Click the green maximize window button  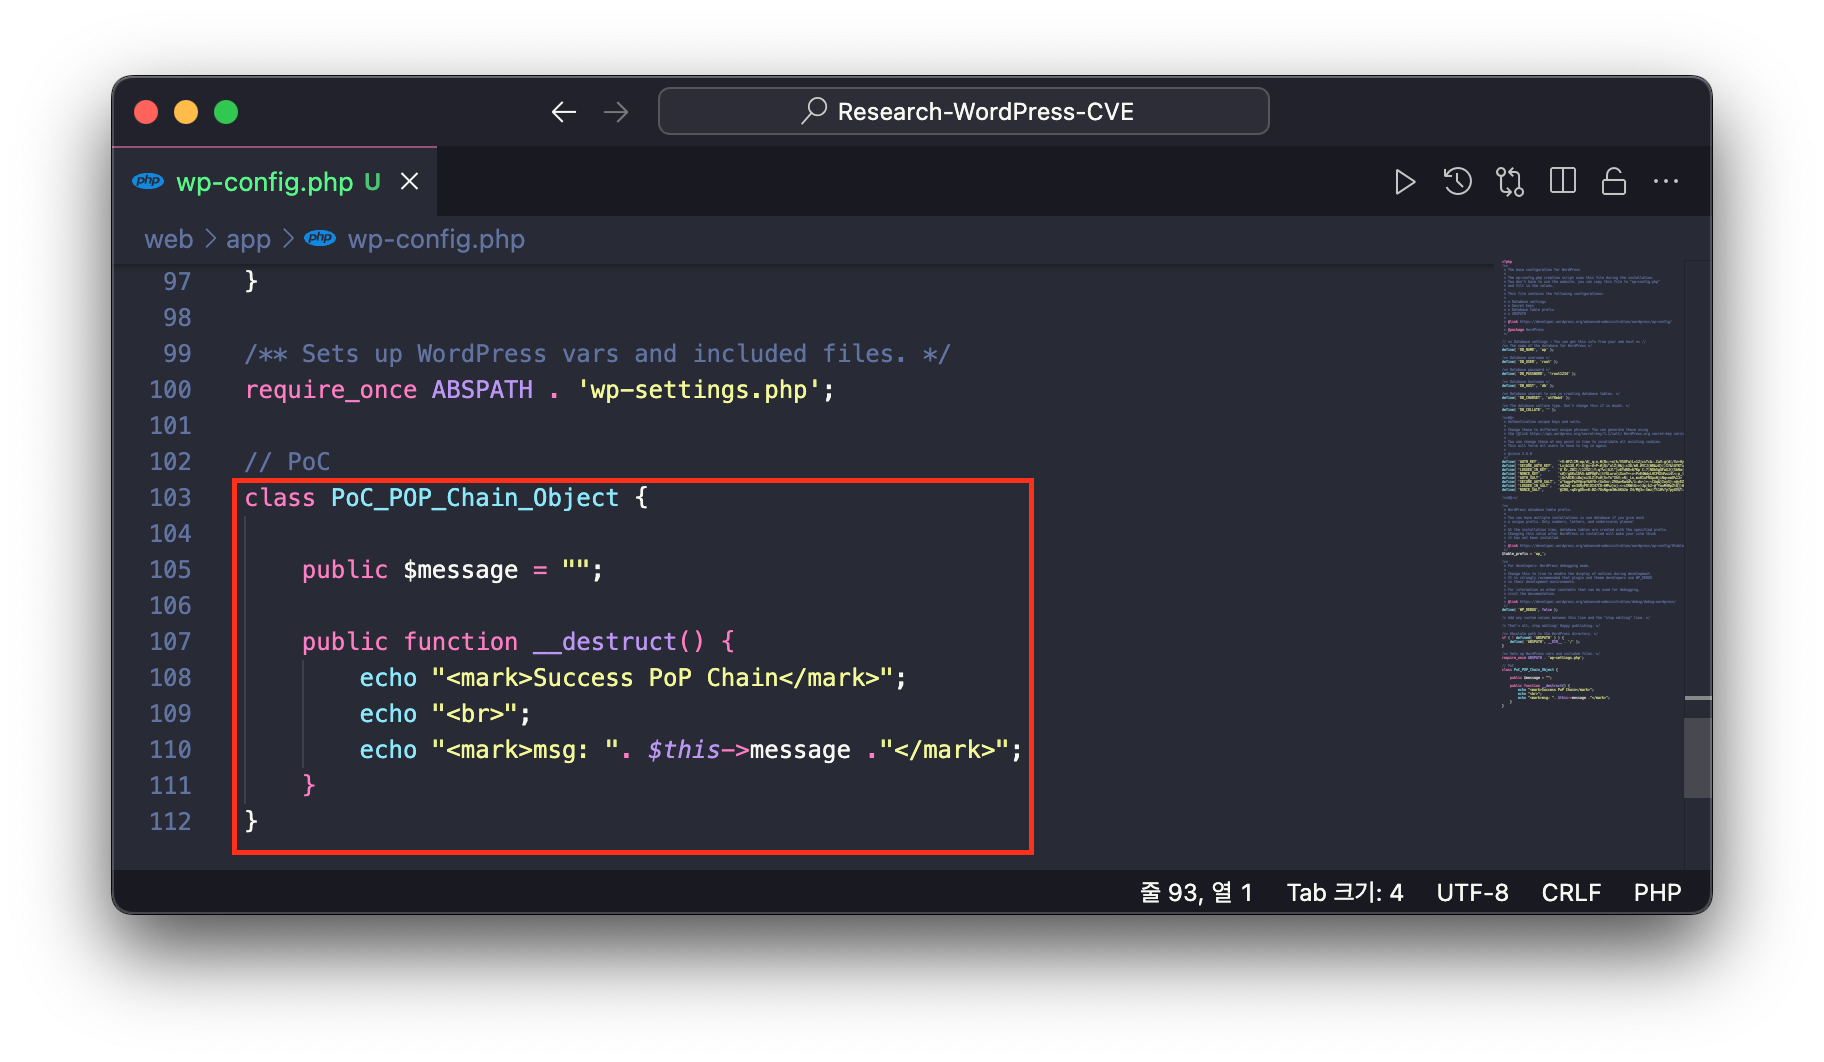[x=226, y=112]
